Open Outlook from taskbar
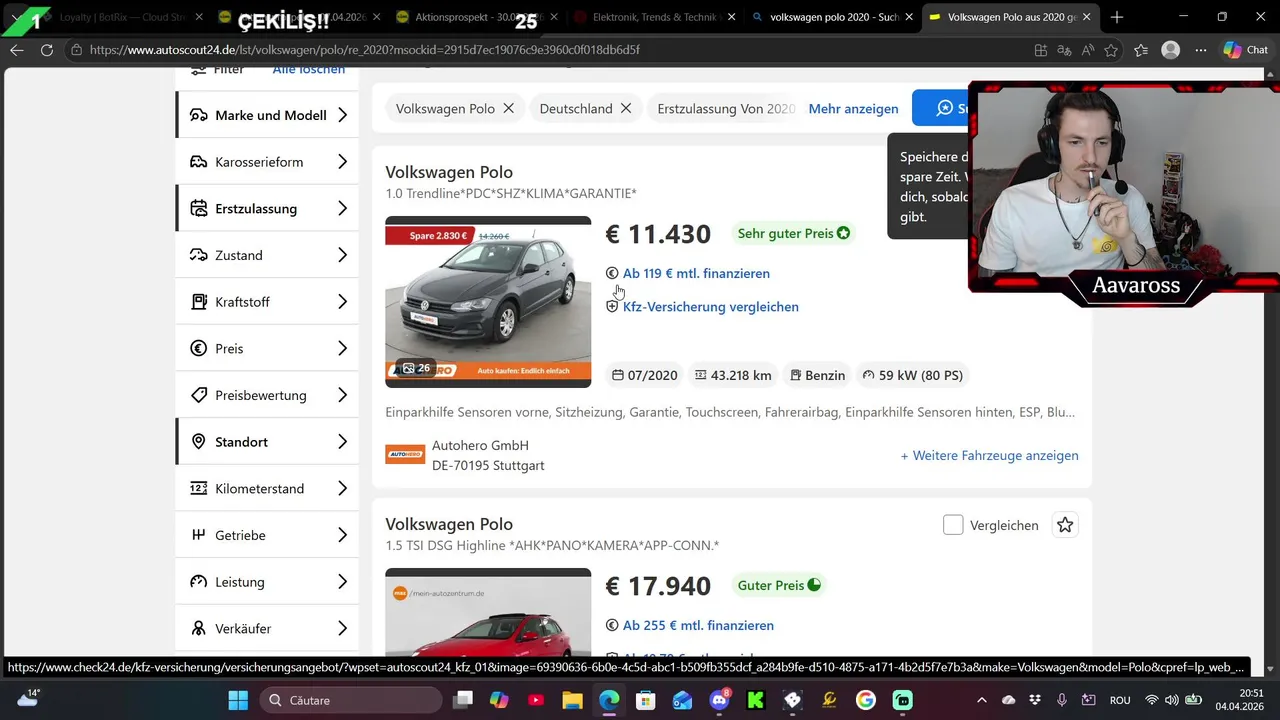Screen dimensions: 1280x720 [682, 700]
